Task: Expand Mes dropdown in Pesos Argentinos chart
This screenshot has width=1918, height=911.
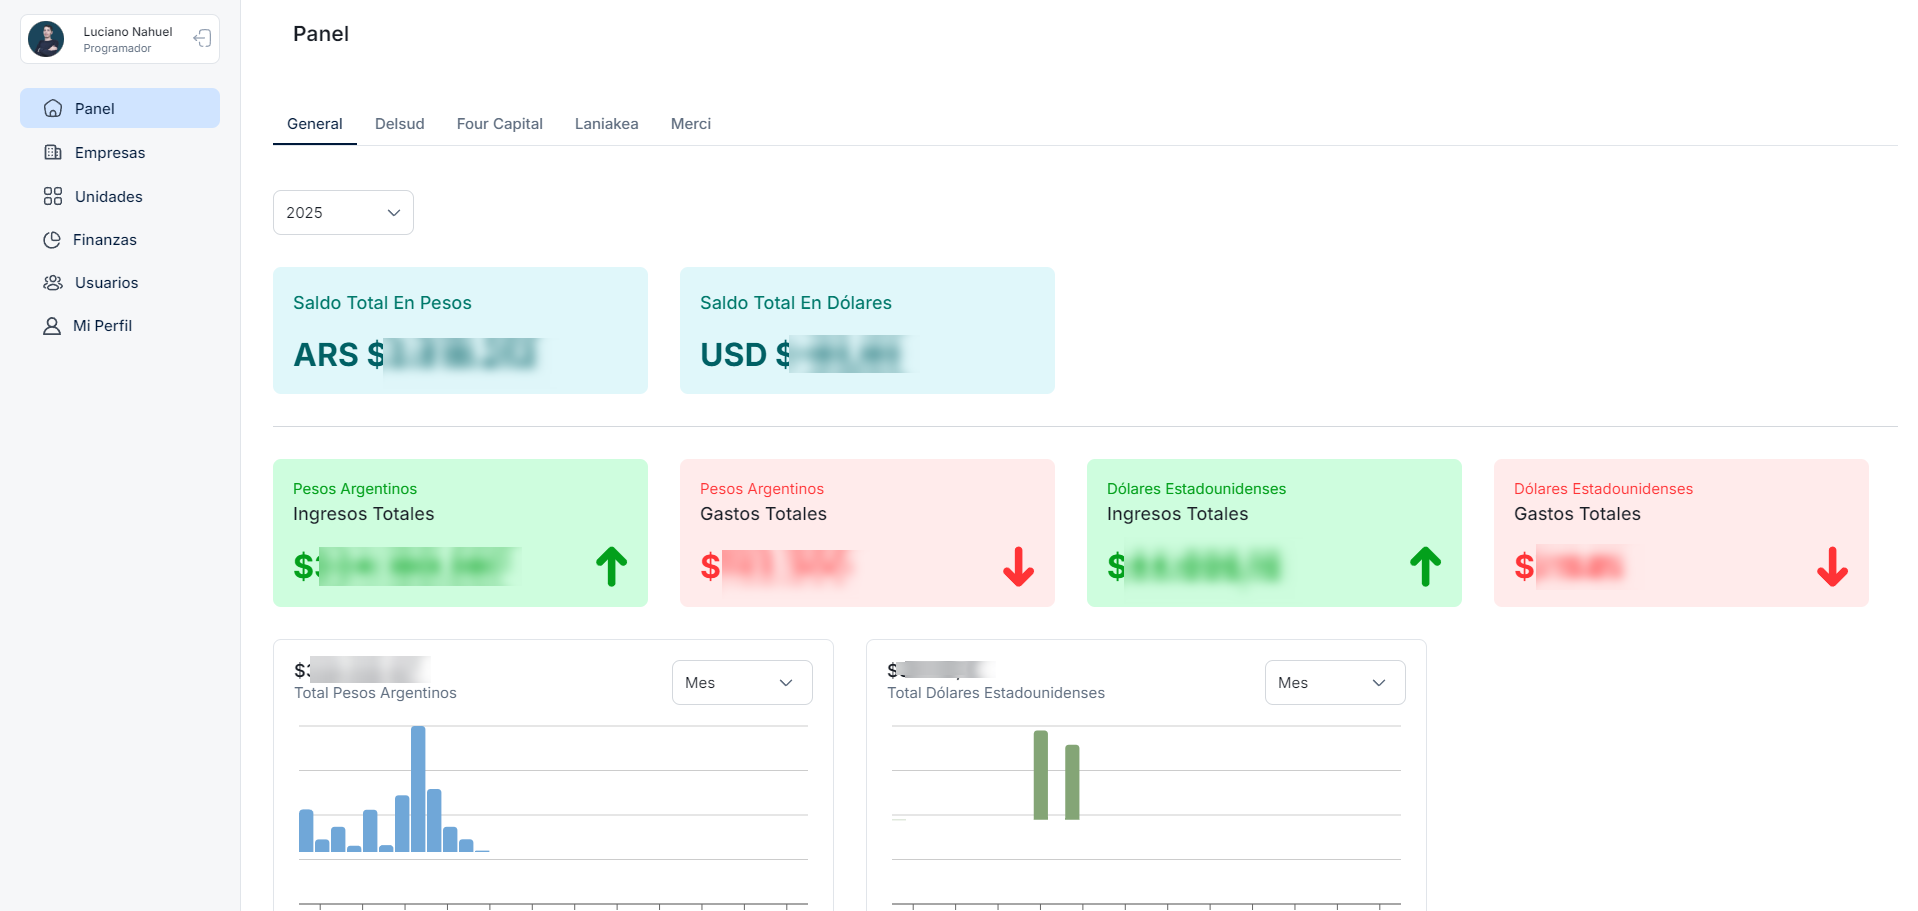Action: point(741,683)
